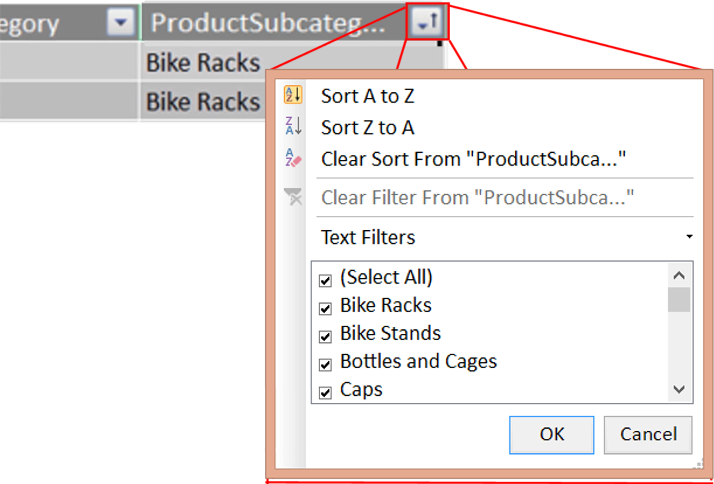Image resolution: width=714 pixels, height=484 pixels.
Task: Click the filter list scroll up arrow
Action: (679, 274)
